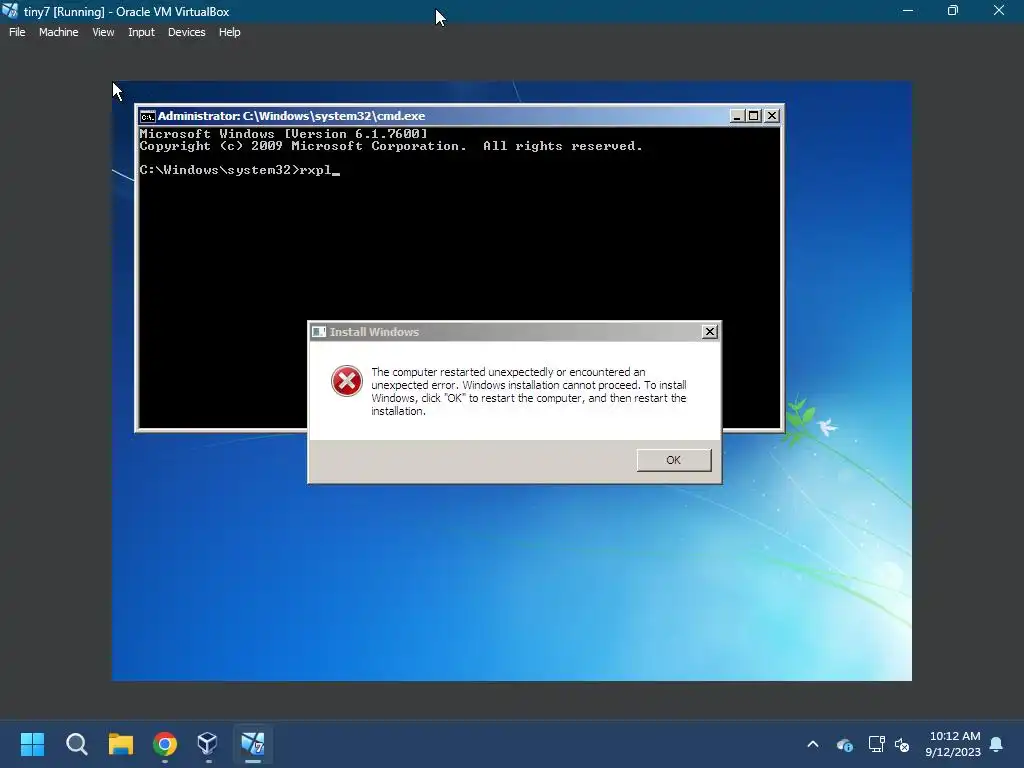Open the network display tray icon
This screenshot has width=1024, height=768.
[x=876, y=744]
